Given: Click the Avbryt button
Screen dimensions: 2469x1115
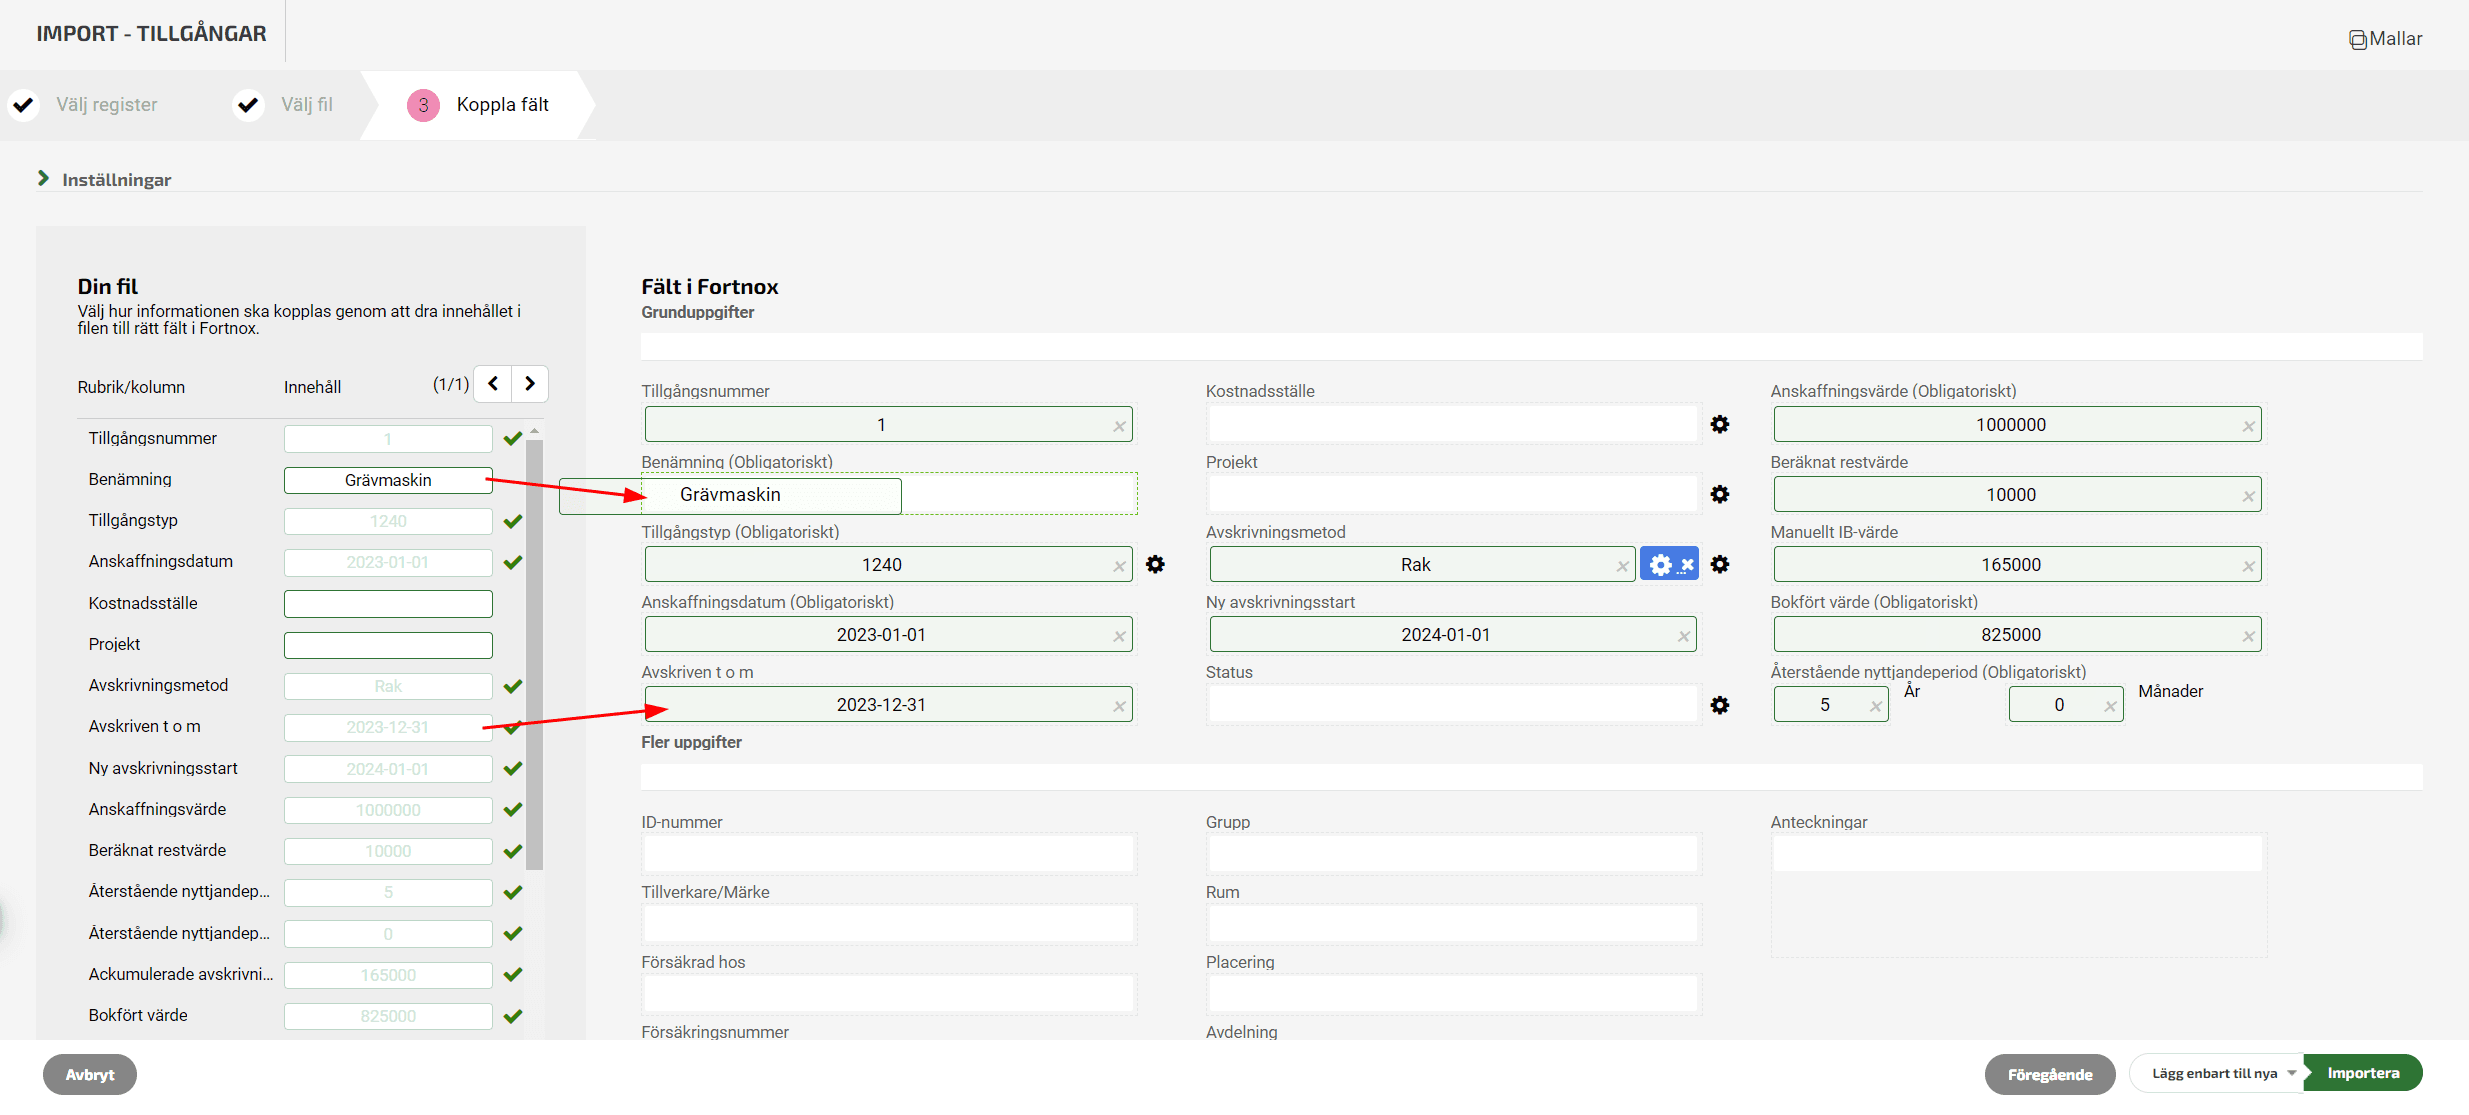Looking at the screenshot, I should point(90,1074).
